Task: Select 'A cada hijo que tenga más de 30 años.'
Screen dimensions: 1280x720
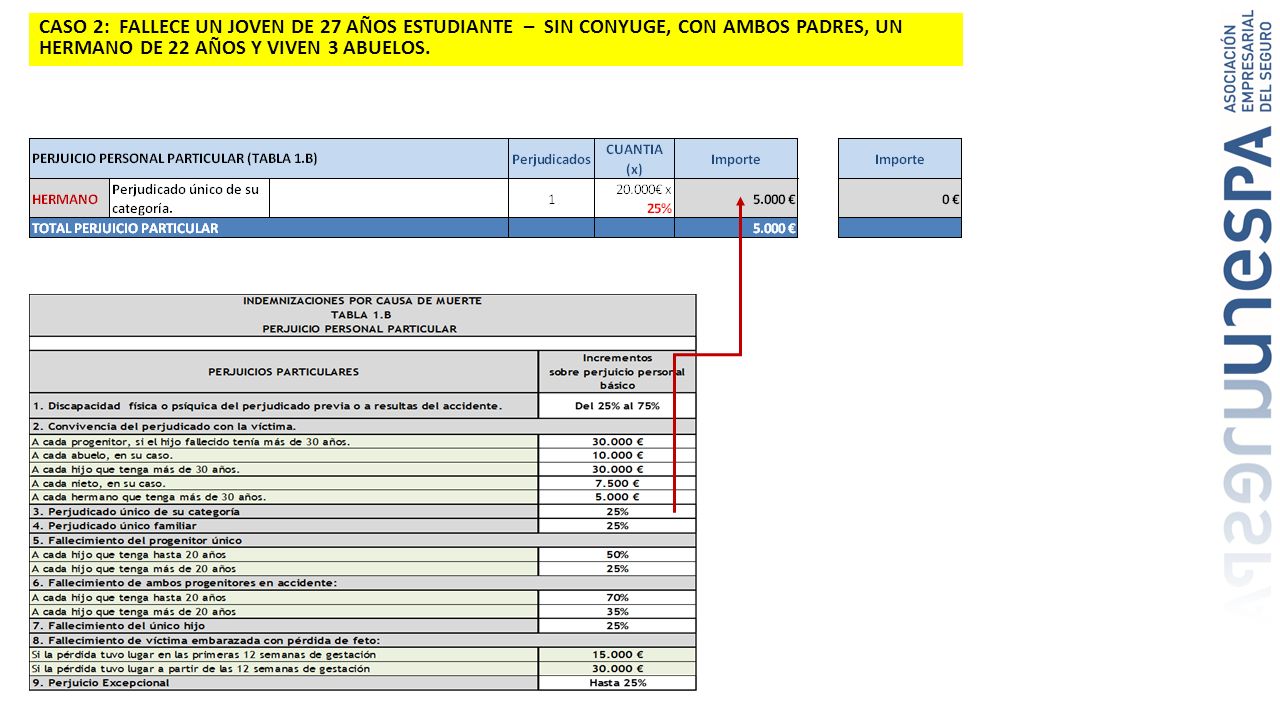Action: (284, 469)
